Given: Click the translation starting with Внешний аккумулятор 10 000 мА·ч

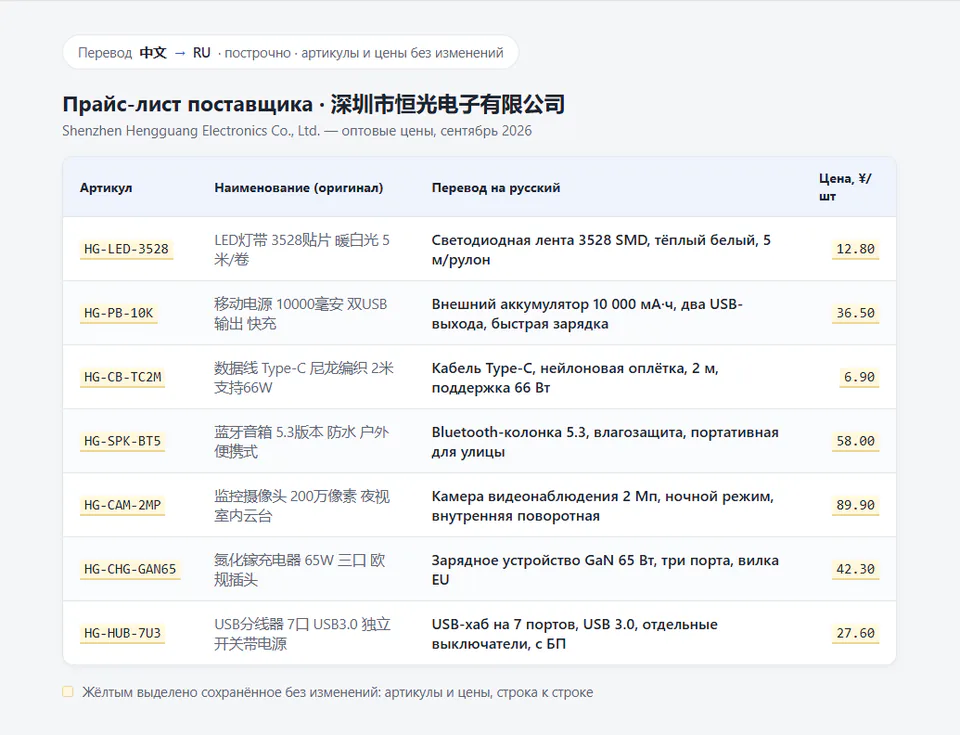Looking at the screenshot, I should point(587,314).
